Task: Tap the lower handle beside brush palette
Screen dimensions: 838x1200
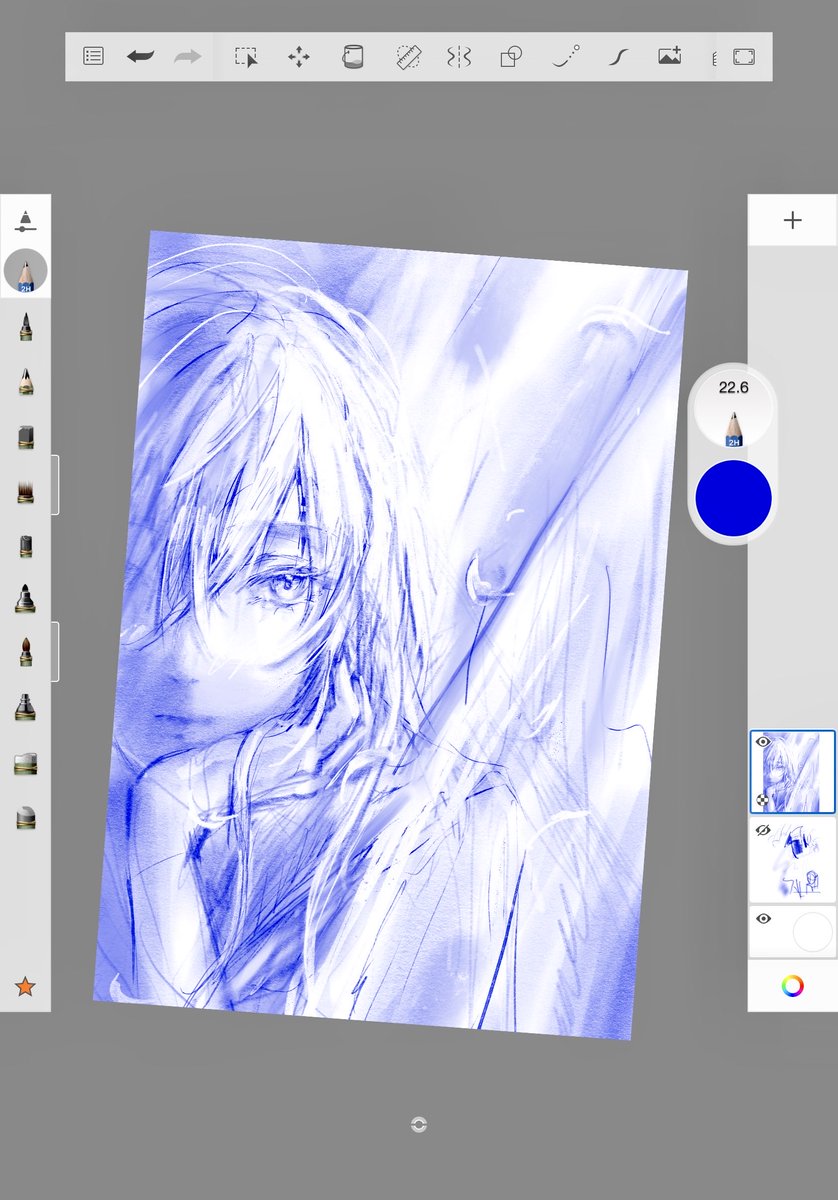Action: pos(55,652)
